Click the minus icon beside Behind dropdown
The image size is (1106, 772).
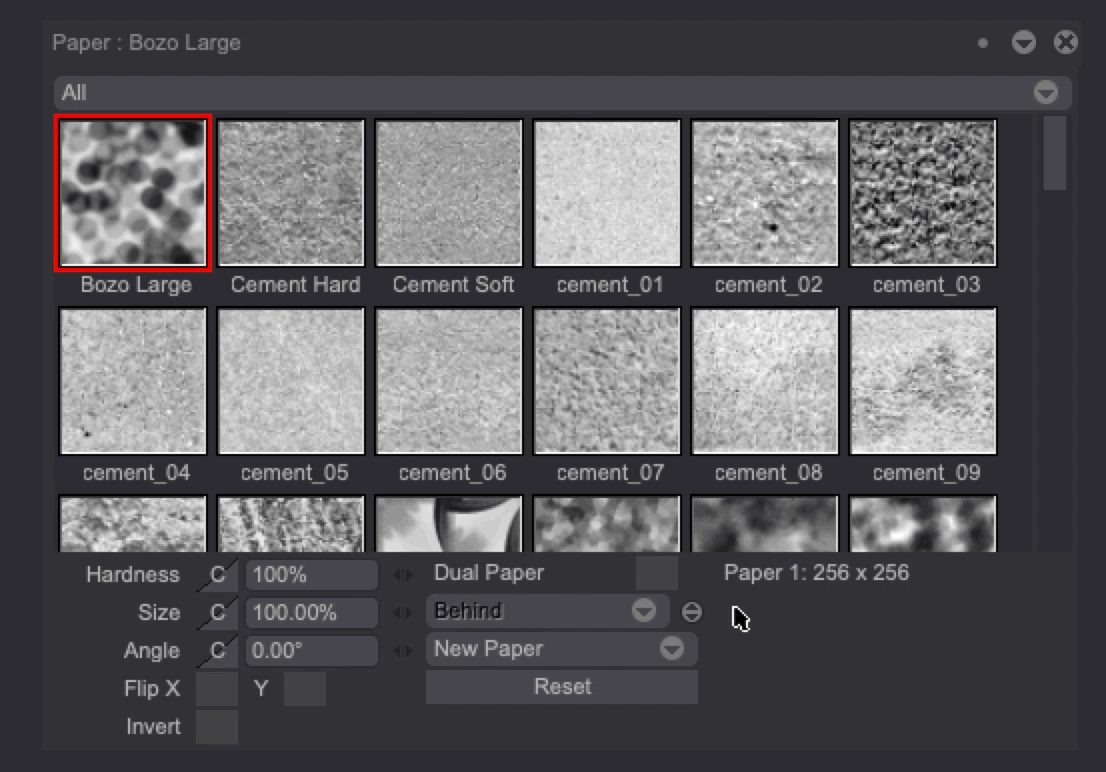tap(692, 612)
